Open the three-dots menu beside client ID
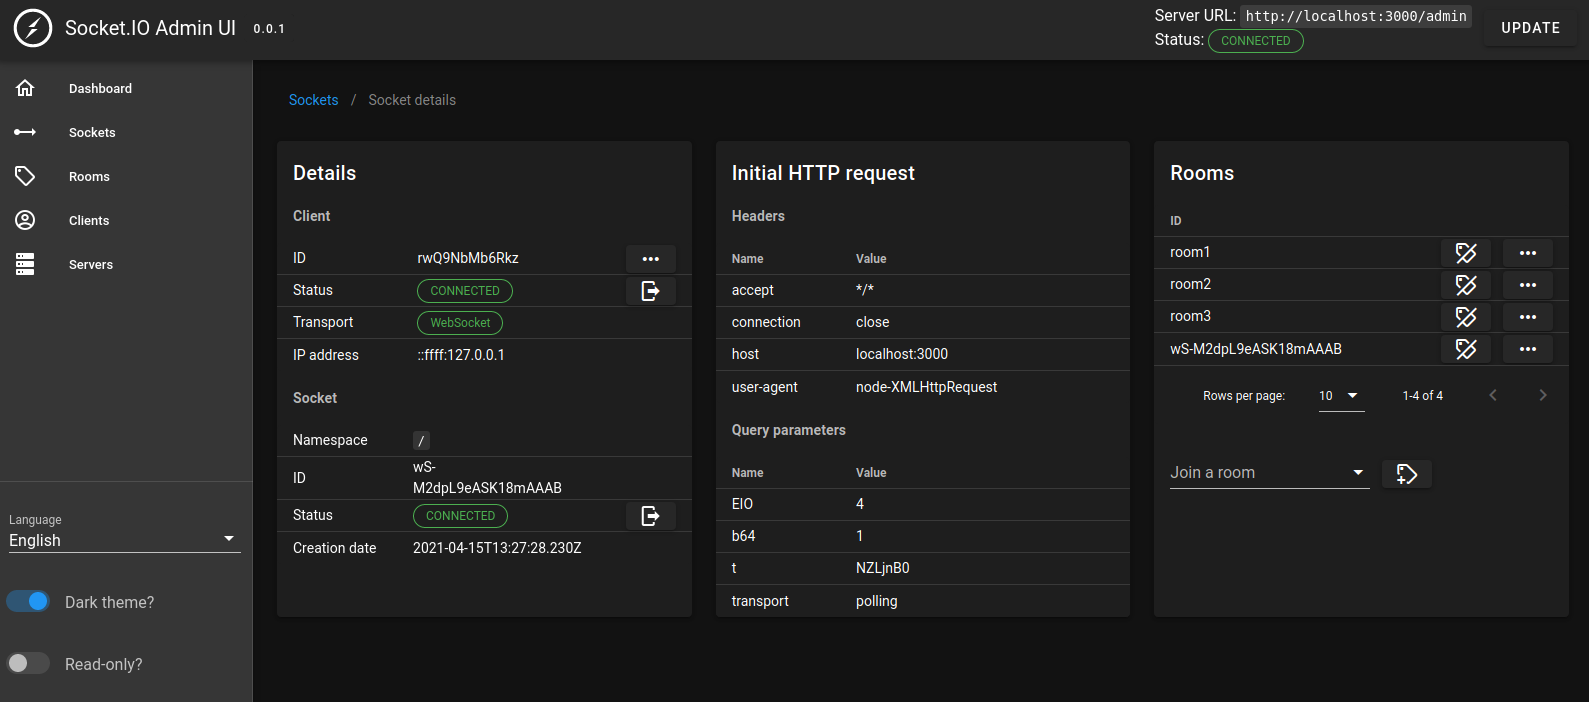This screenshot has width=1589, height=702. [650, 259]
